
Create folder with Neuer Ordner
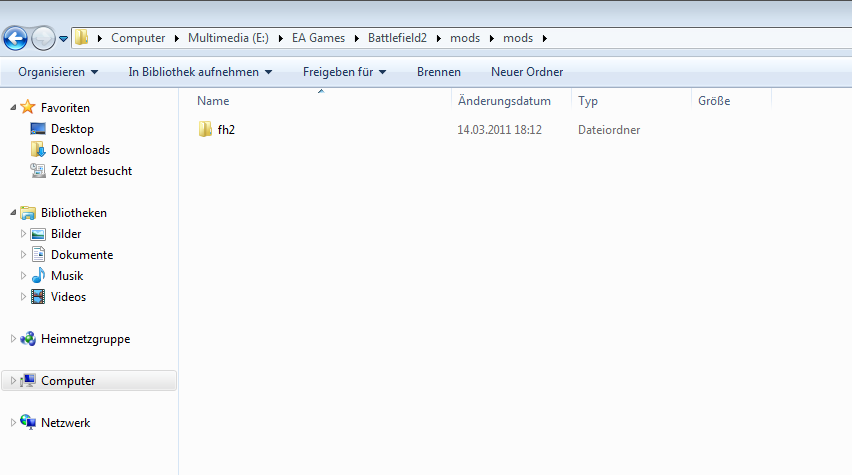pos(527,72)
